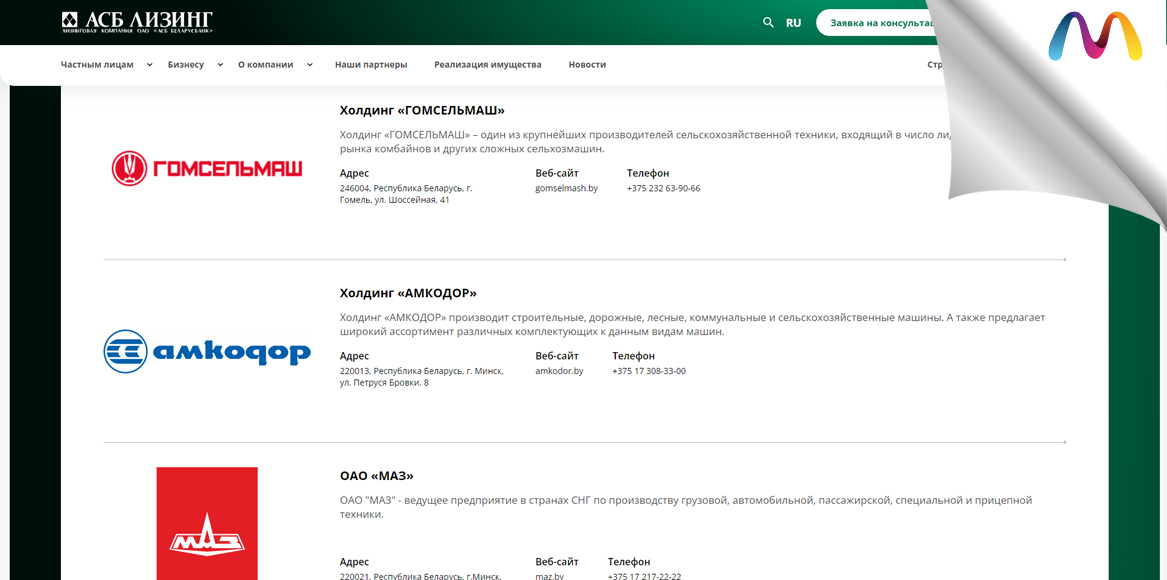The height and width of the screenshot is (580, 1167).
Task: Go to Наши партнеры page
Action: click(x=371, y=65)
